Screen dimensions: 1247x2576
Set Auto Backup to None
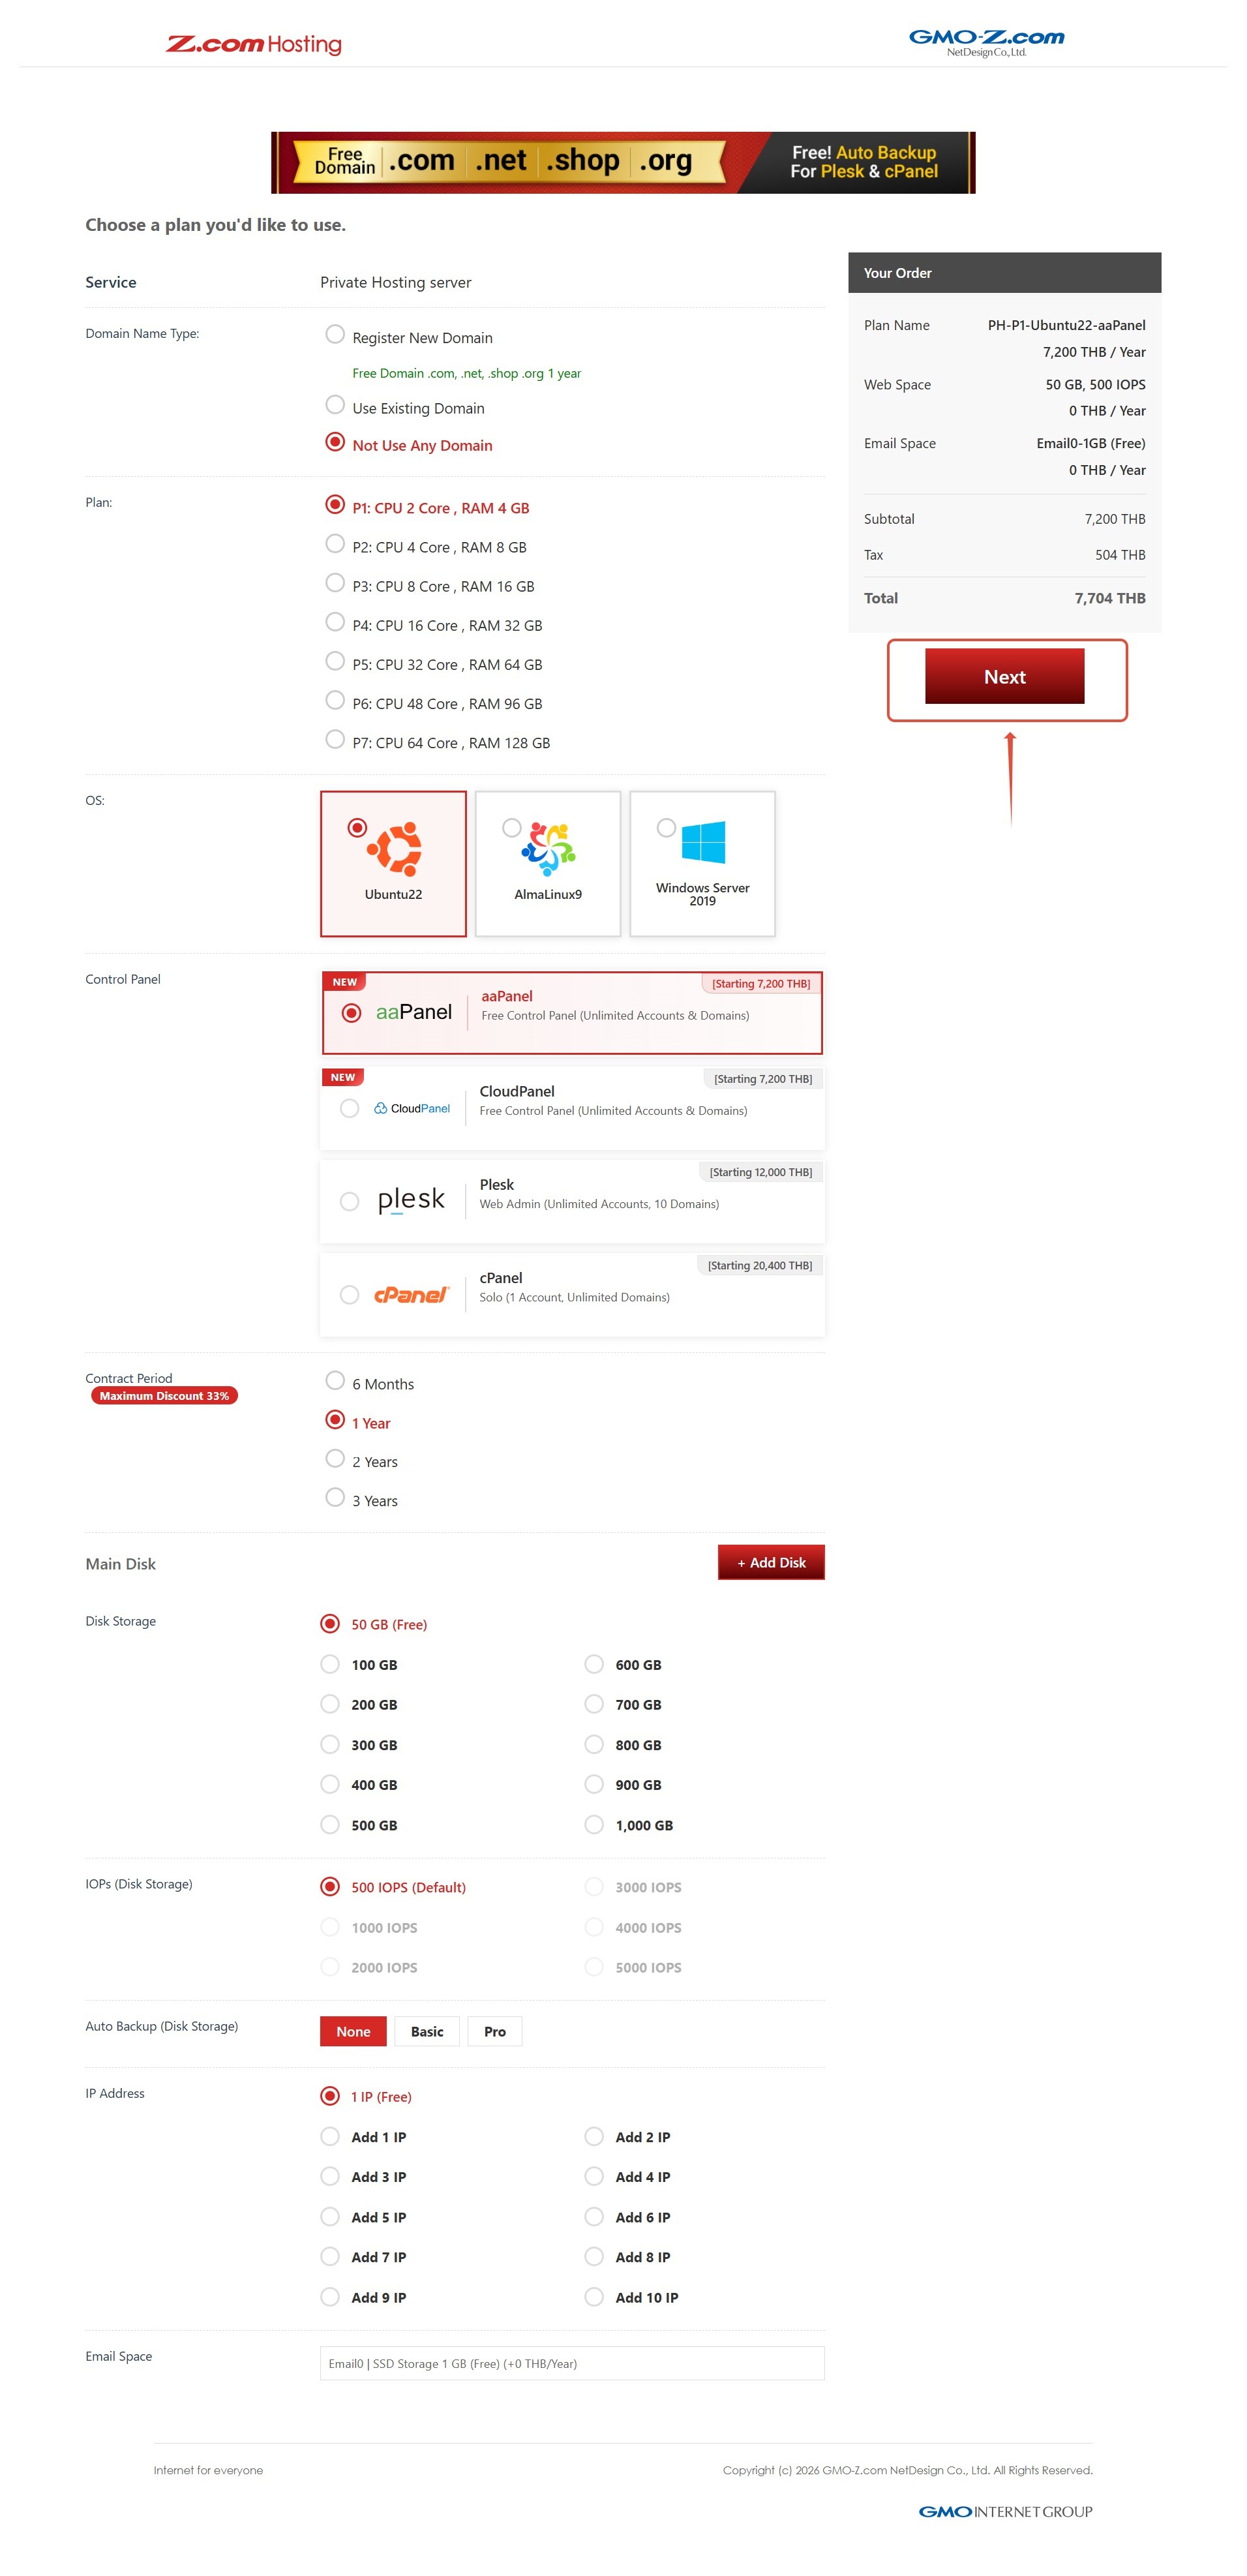click(353, 2031)
